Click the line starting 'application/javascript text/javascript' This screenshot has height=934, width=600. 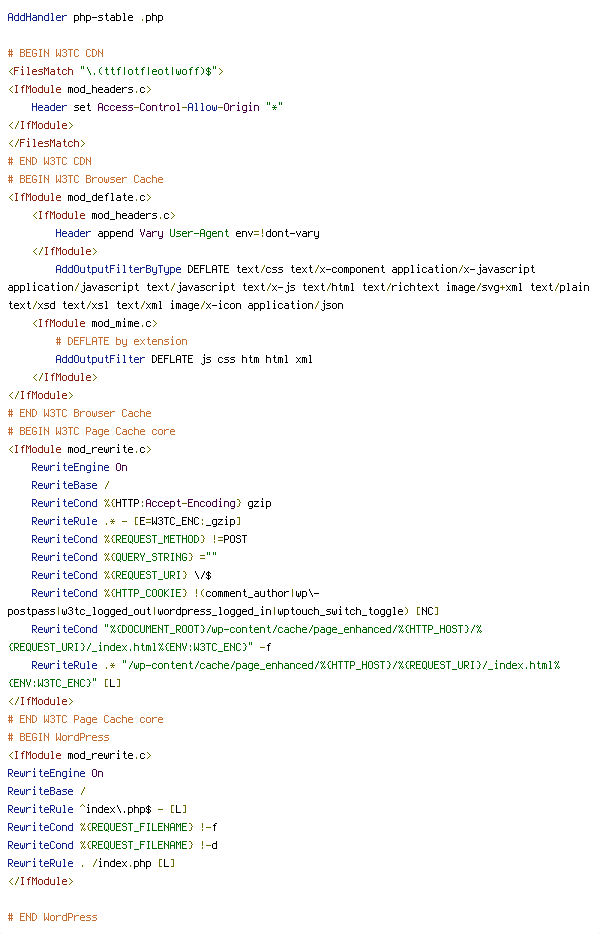click(298, 287)
